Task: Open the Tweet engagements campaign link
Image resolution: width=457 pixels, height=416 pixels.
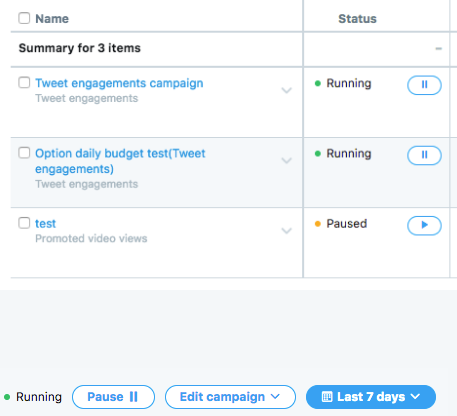Action: [119, 83]
